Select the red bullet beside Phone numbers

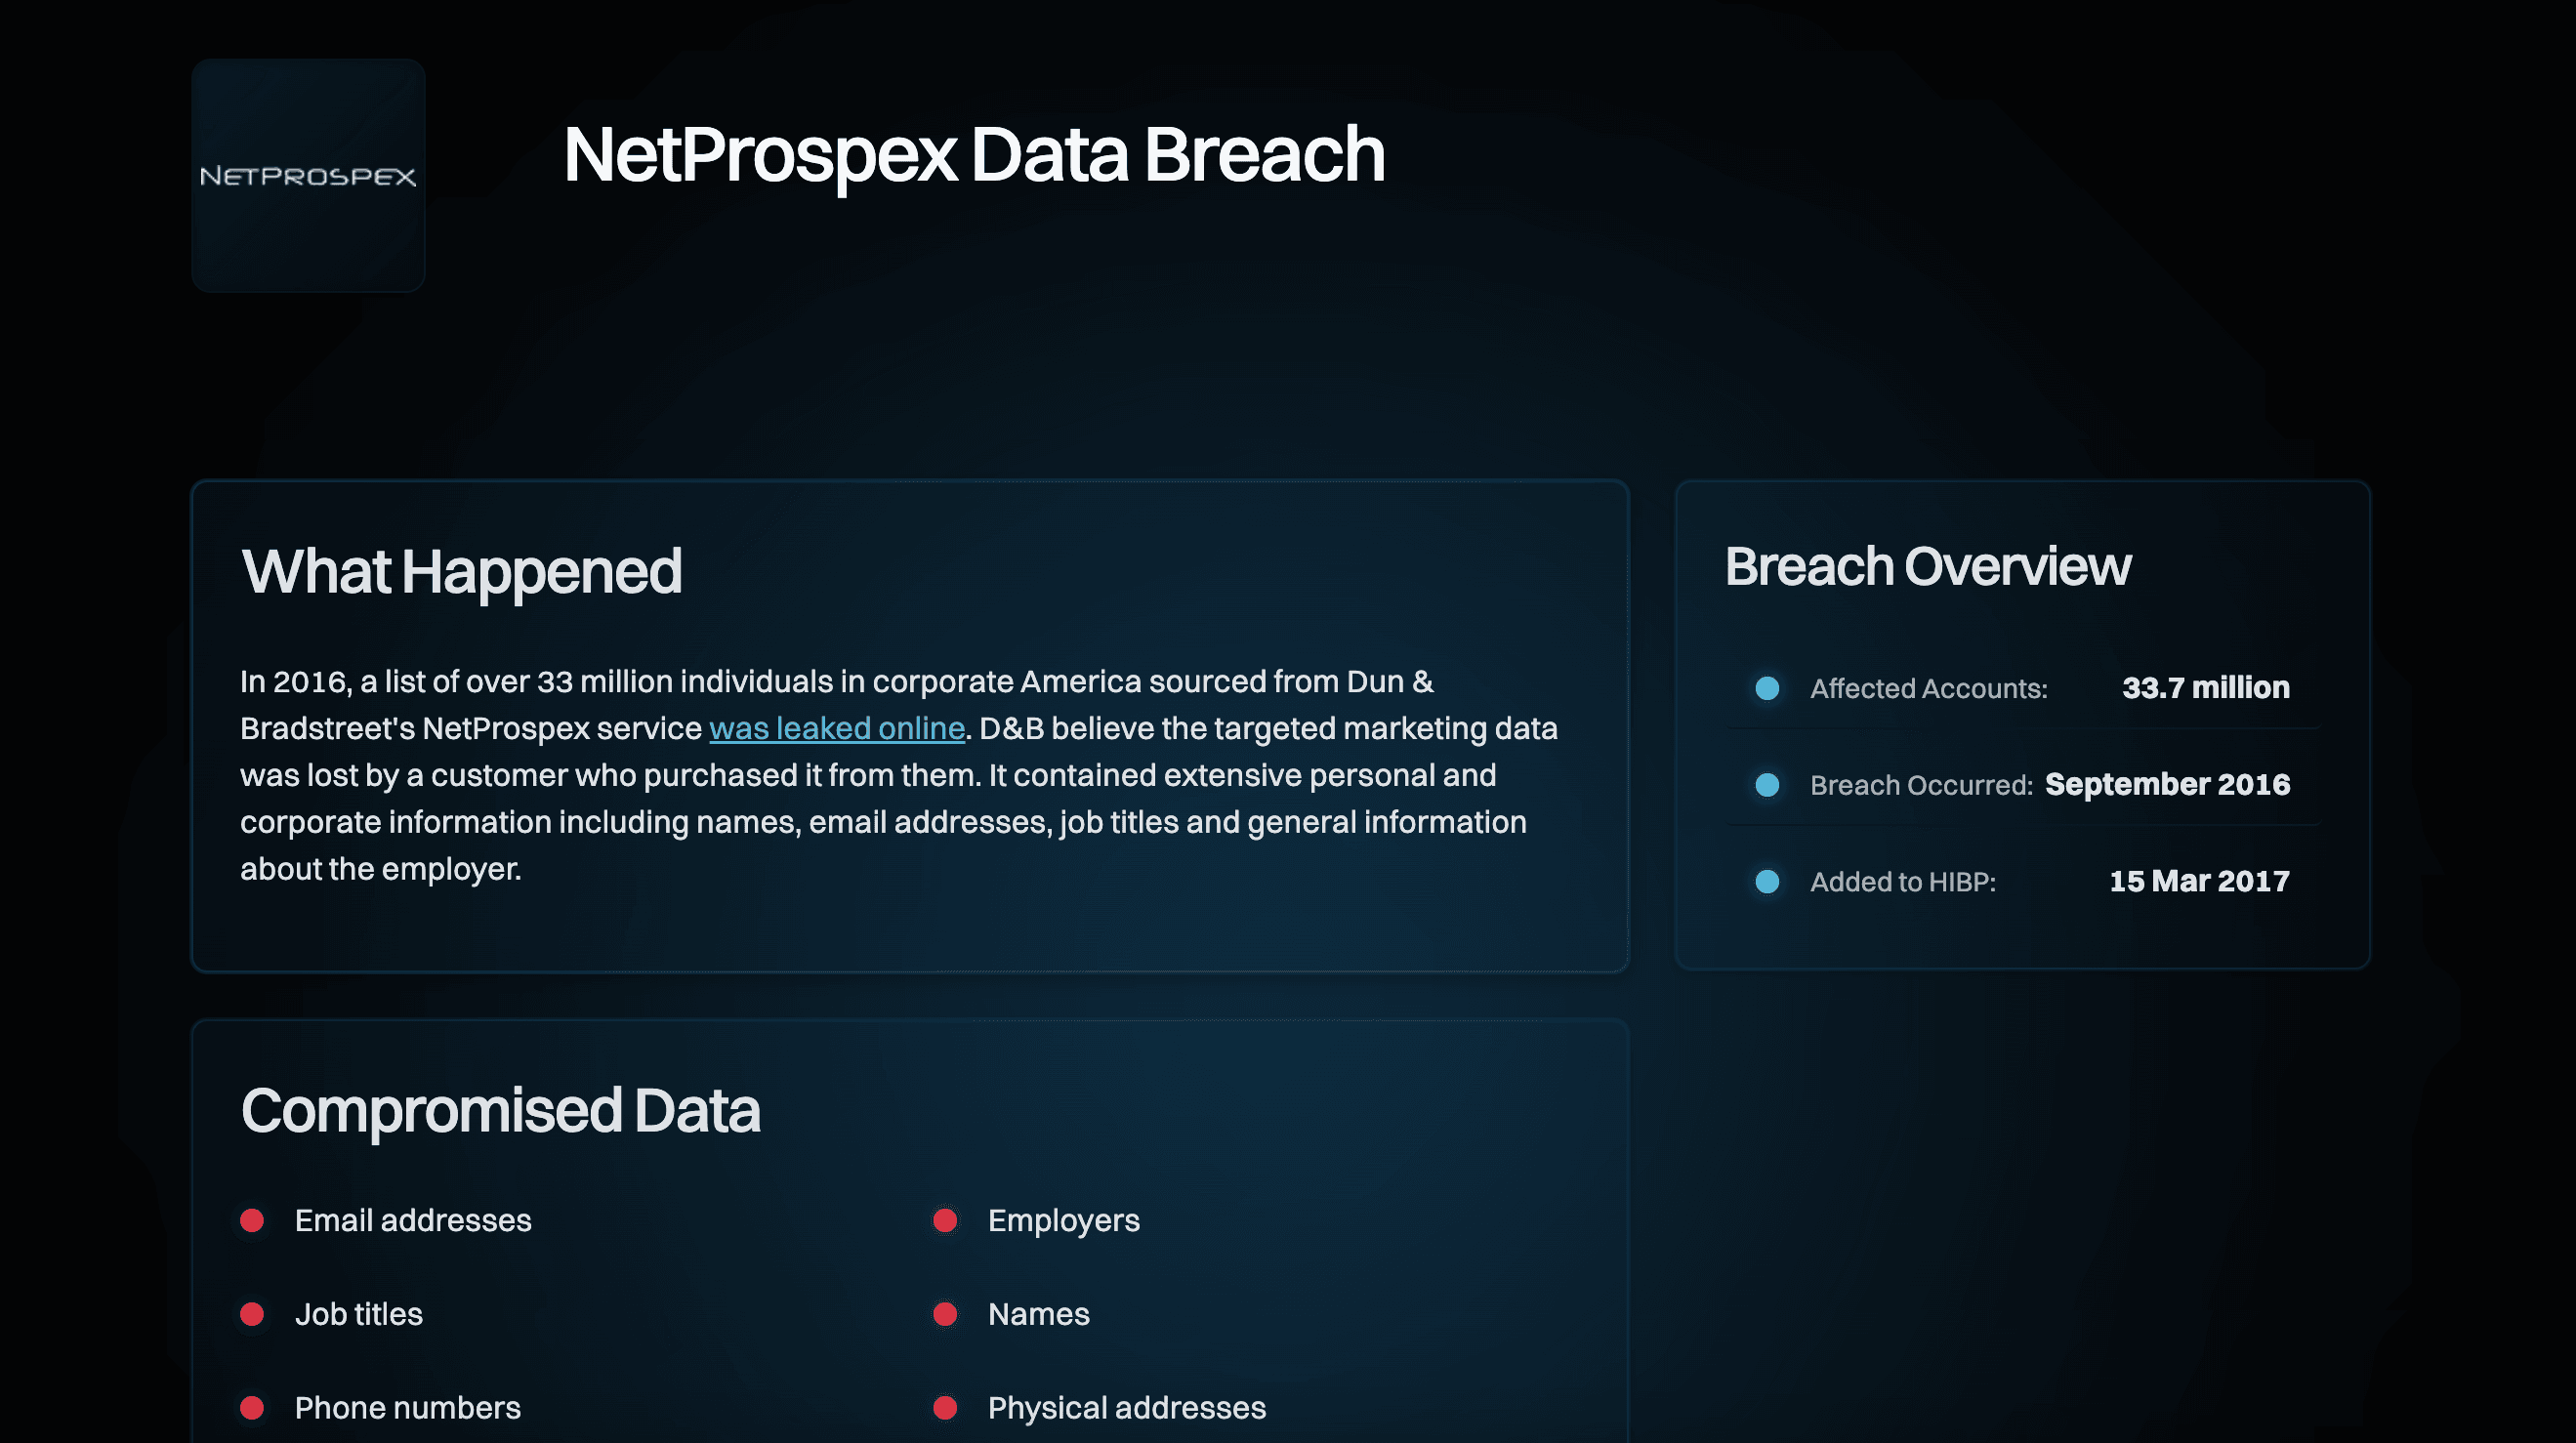click(252, 1407)
